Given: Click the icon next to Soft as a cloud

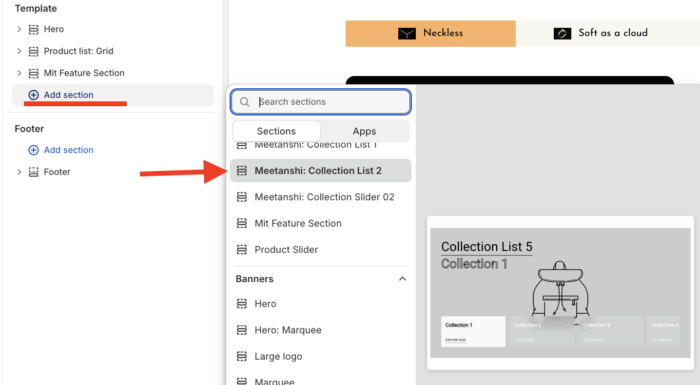Looking at the screenshot, I should (562, 33).
